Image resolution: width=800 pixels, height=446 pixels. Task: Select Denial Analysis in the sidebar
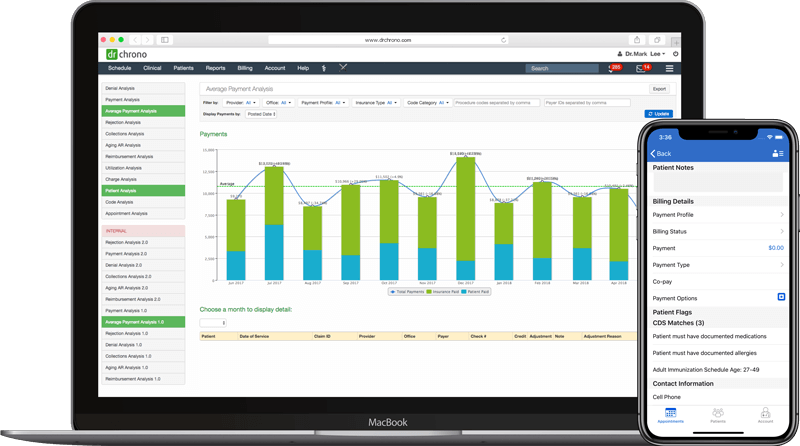[x=143, y=88]
